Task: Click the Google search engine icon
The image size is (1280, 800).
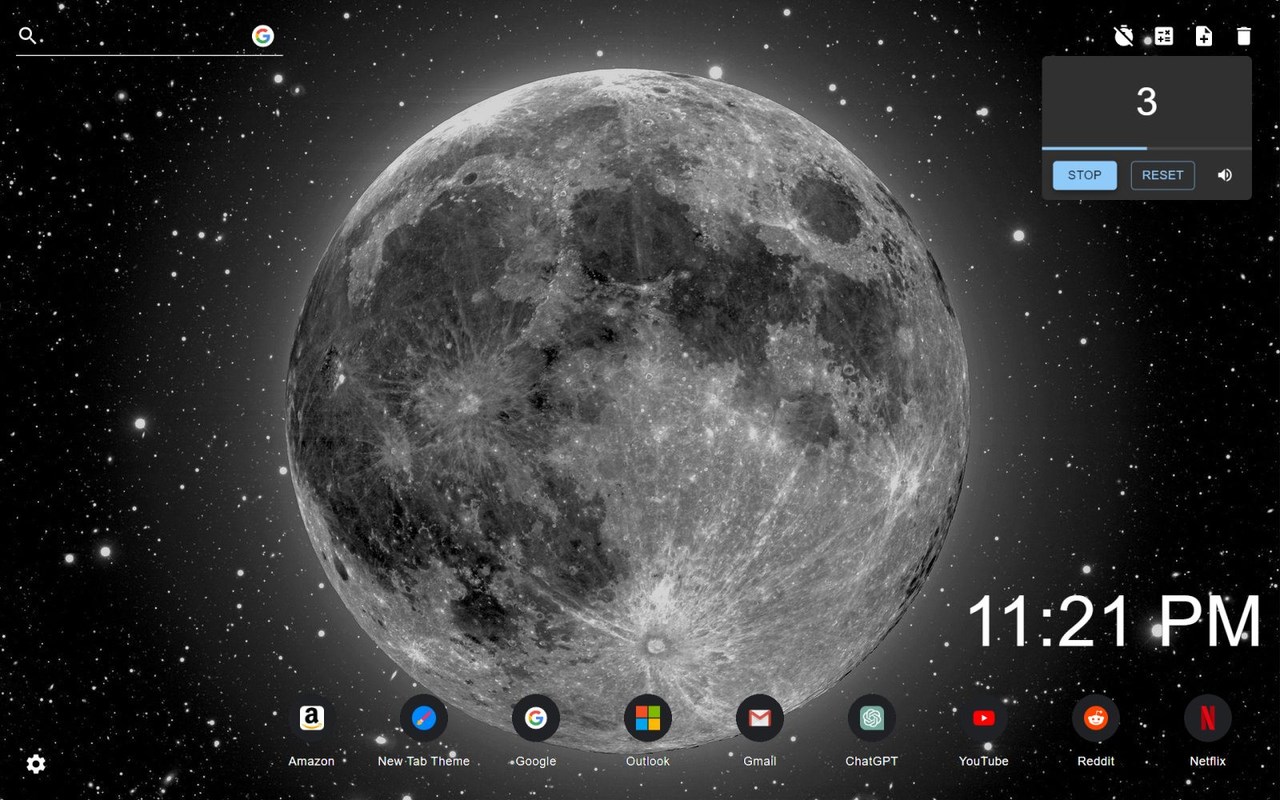Action: click(263, 36)
